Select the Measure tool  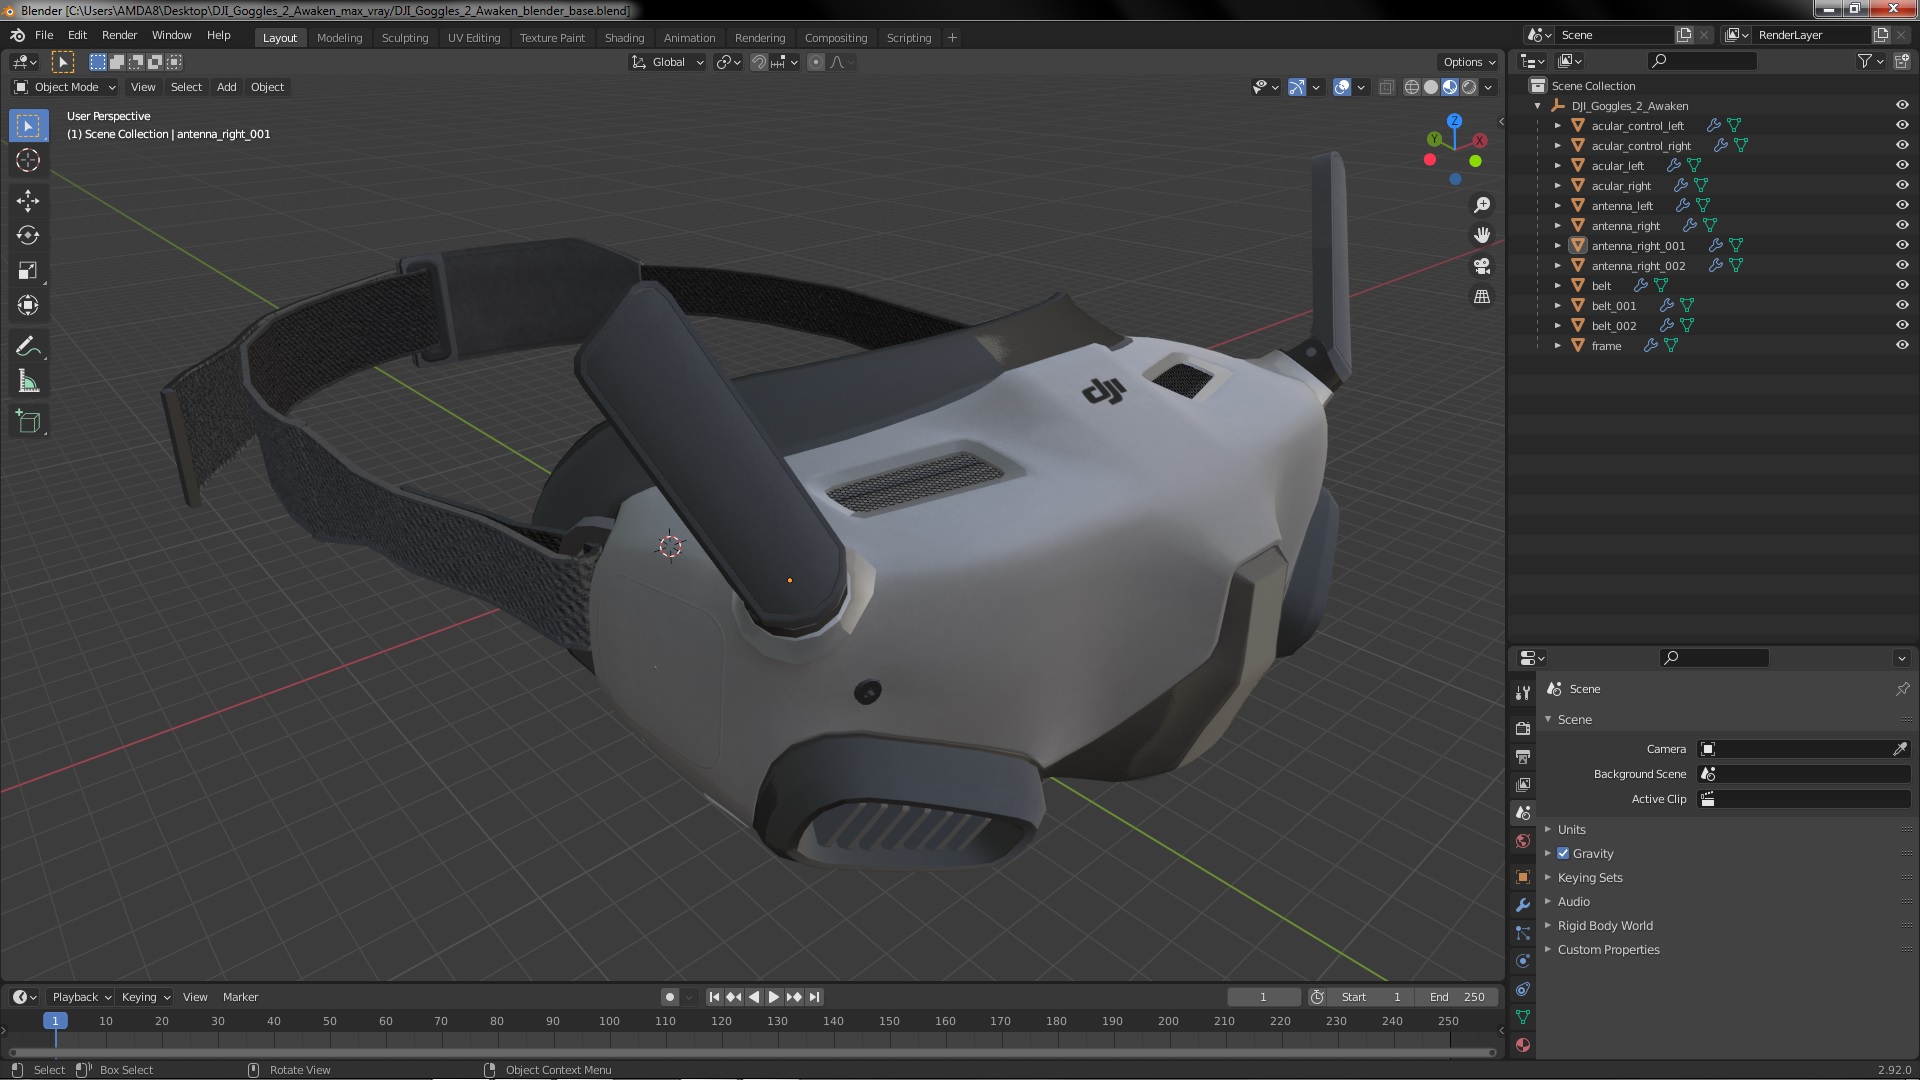pos(28,381)
